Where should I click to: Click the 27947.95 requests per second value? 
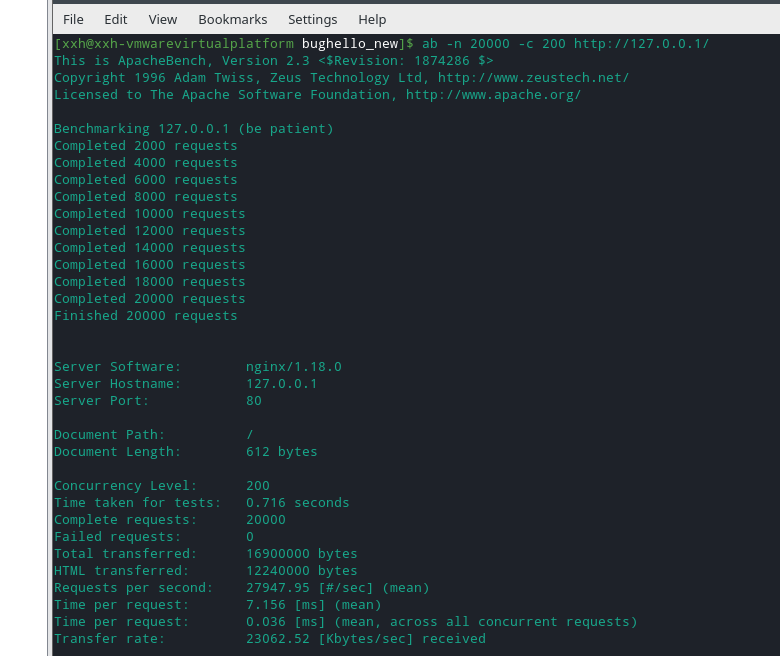pyautogui.click(x=278, y=587)
